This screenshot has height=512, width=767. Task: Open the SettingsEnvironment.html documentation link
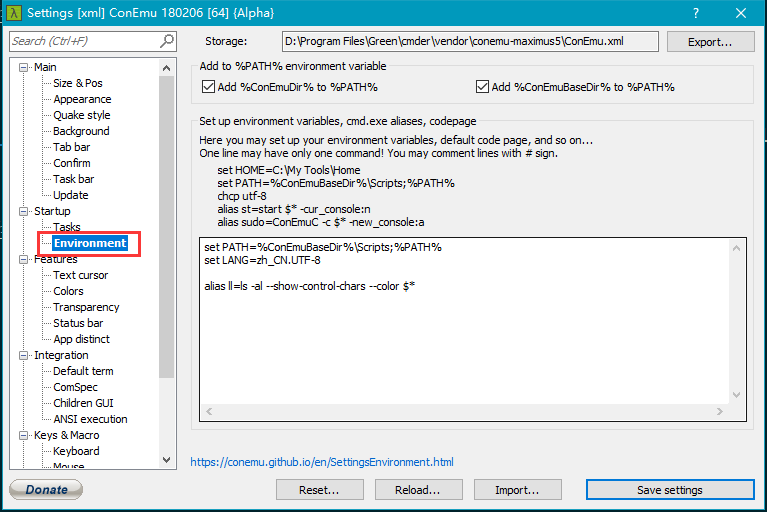click(x=322, y=462)
